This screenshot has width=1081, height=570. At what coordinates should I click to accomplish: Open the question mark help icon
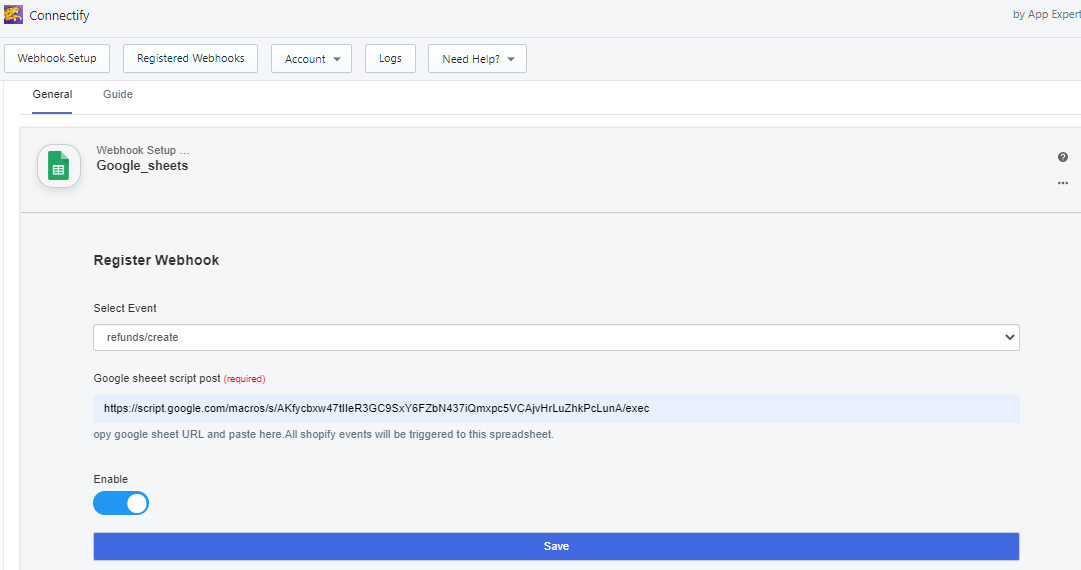point(1062,157)
